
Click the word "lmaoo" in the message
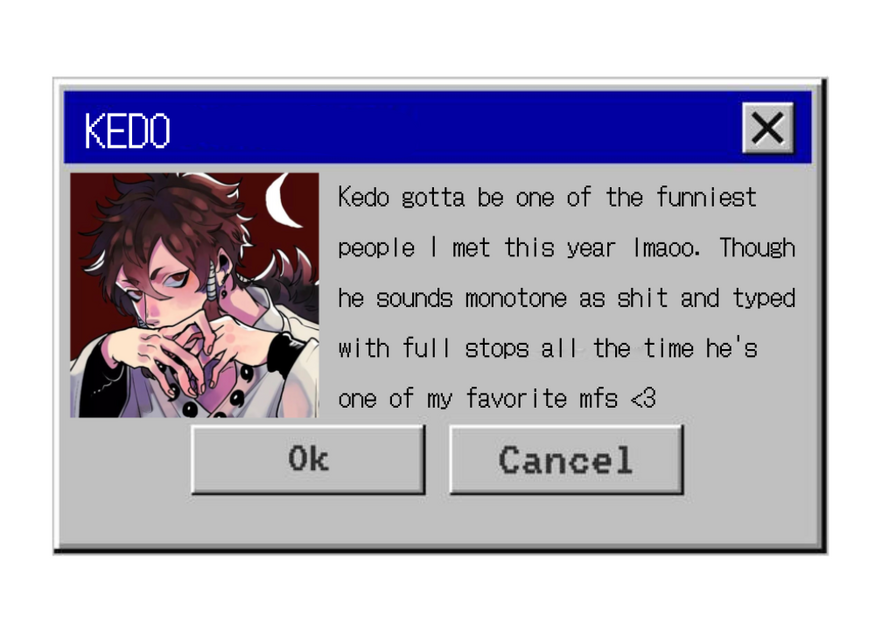[663, 248]
